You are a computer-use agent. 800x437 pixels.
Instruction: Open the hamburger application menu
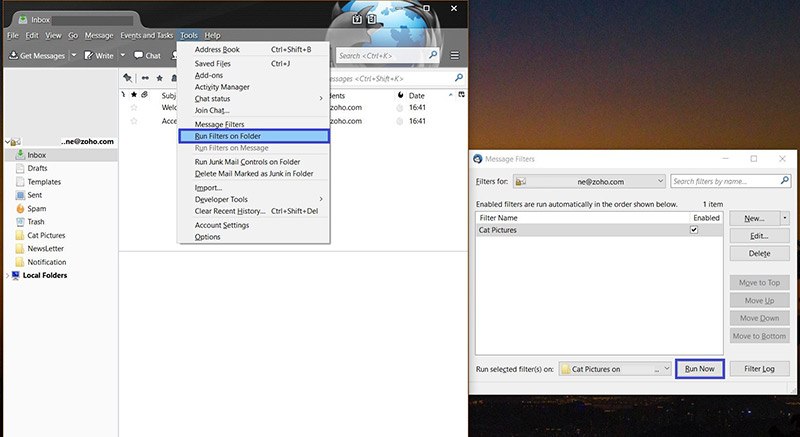455,56
